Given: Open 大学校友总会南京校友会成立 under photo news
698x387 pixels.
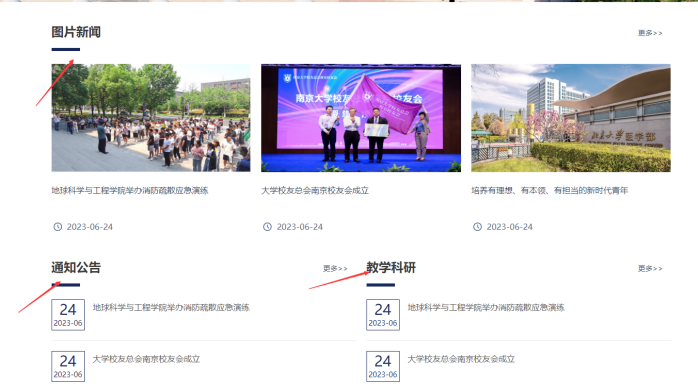Looking at the screenshot, I should 315,191.
